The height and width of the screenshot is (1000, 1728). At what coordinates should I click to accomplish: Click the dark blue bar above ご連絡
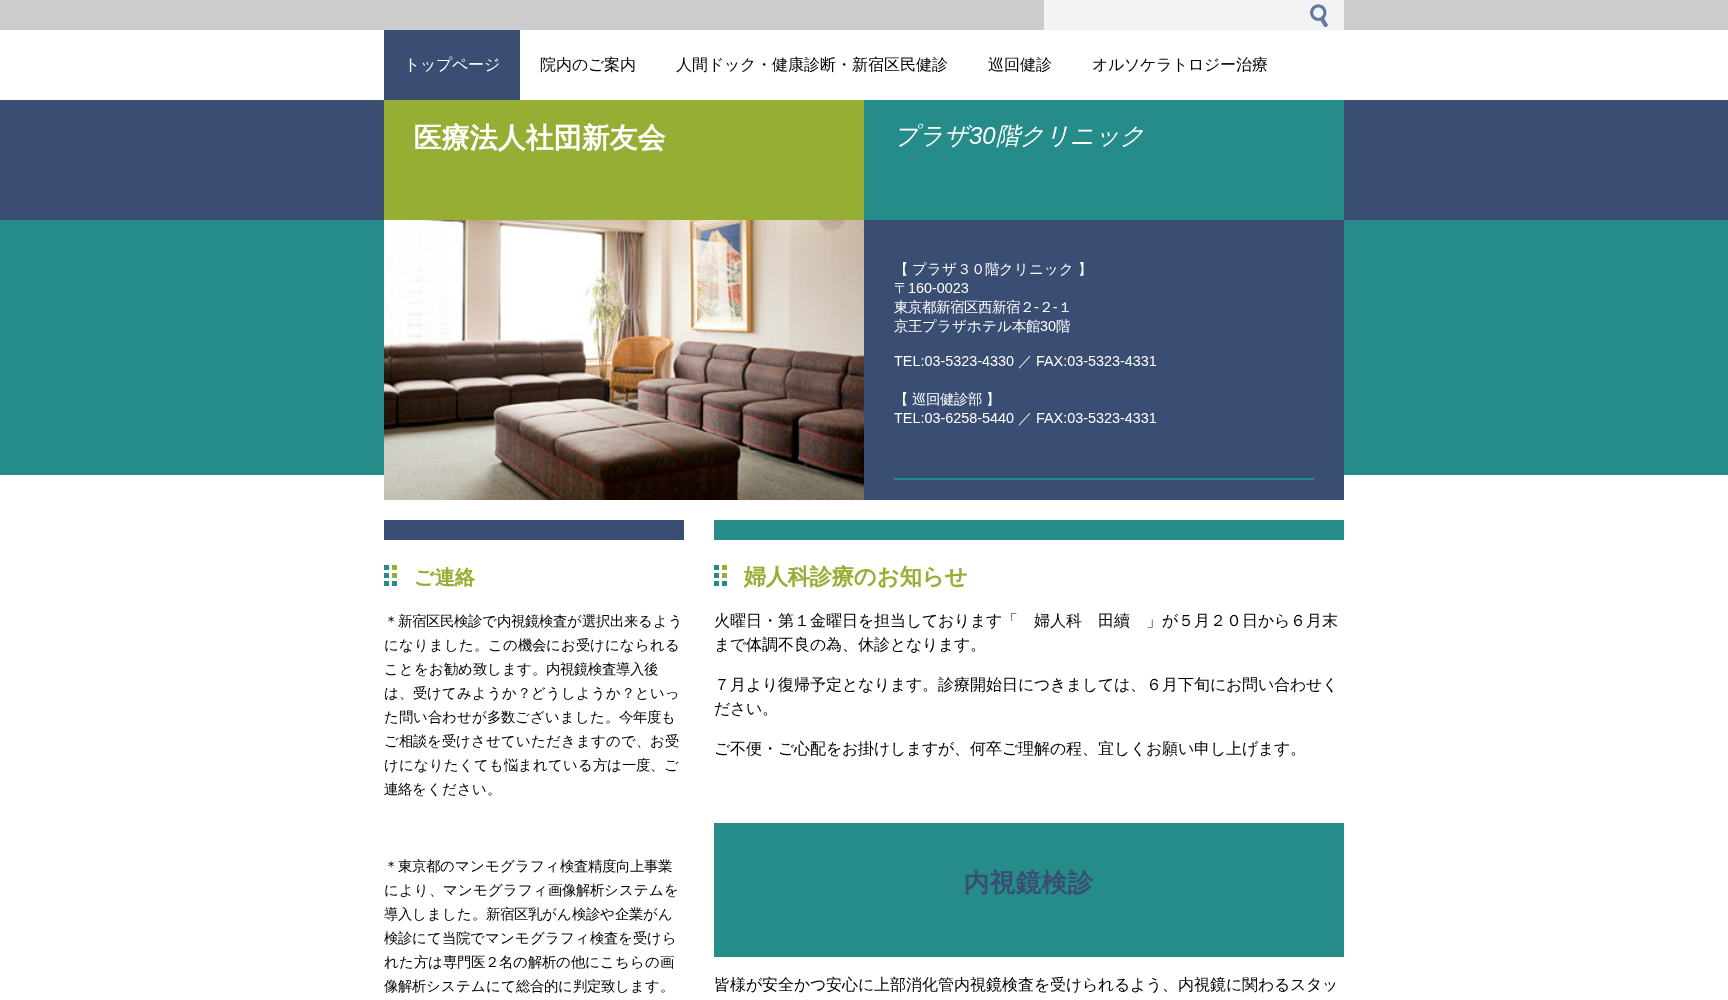pos(533,530)
